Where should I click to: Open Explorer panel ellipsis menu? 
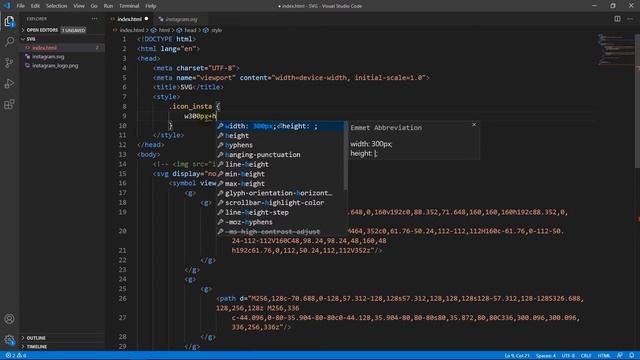(95, 19)
